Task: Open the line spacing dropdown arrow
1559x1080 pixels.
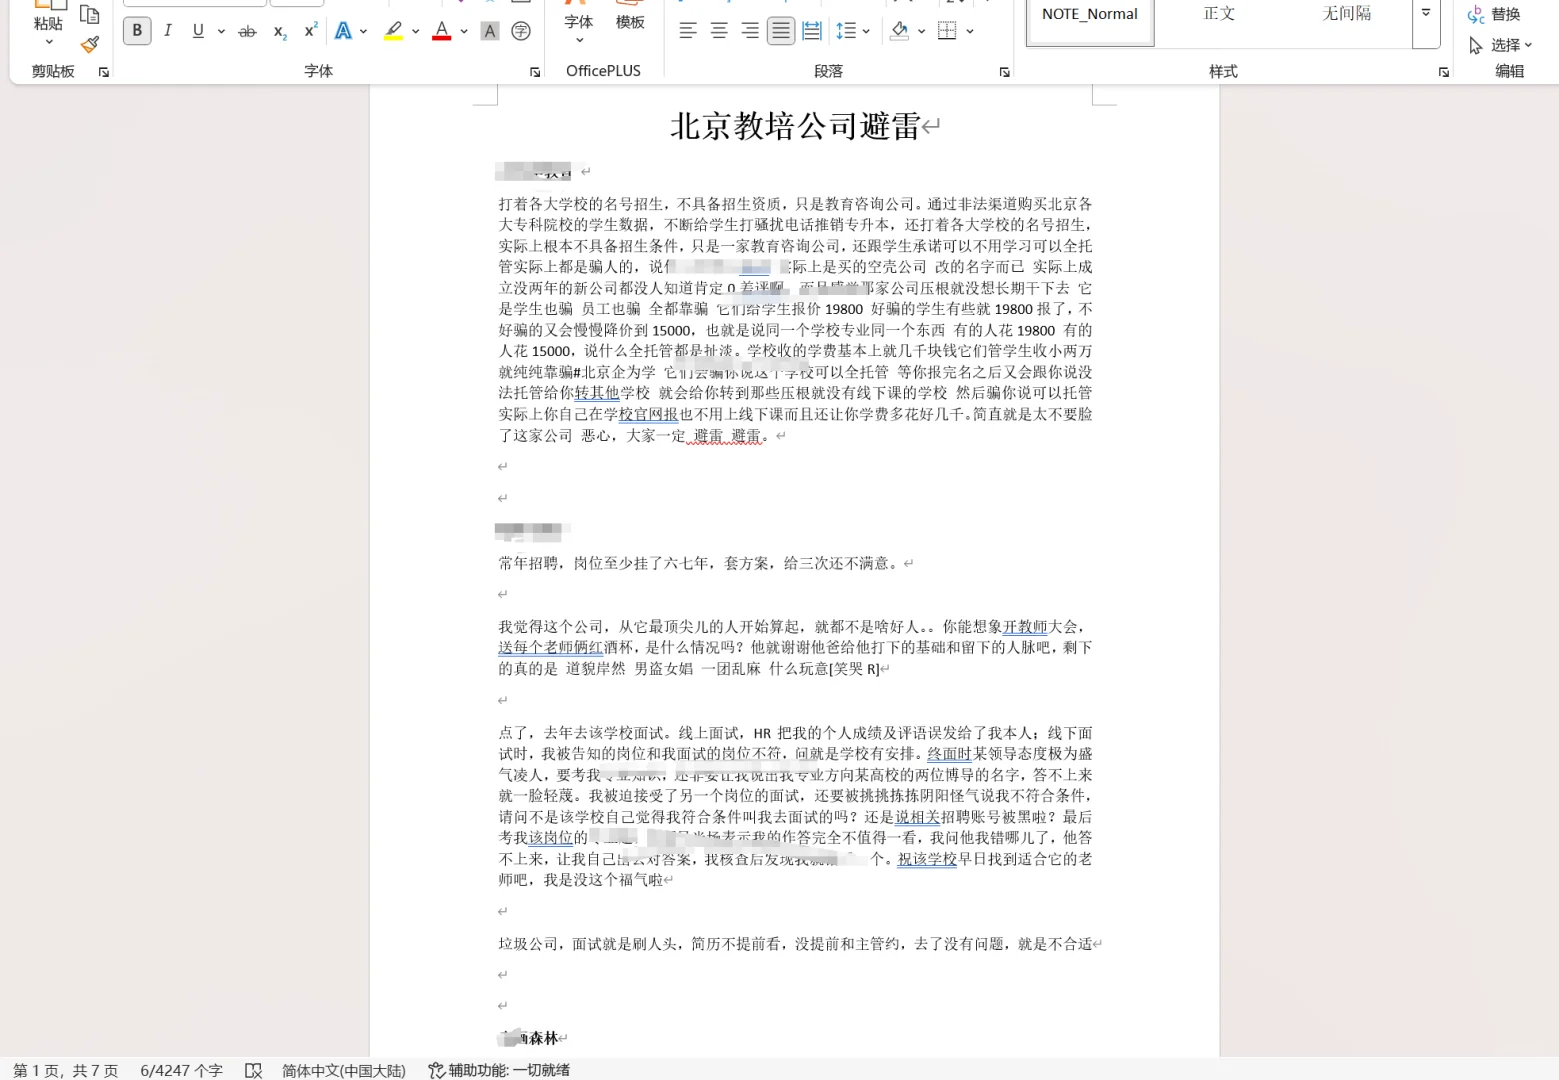Action: tap(866, 31)
